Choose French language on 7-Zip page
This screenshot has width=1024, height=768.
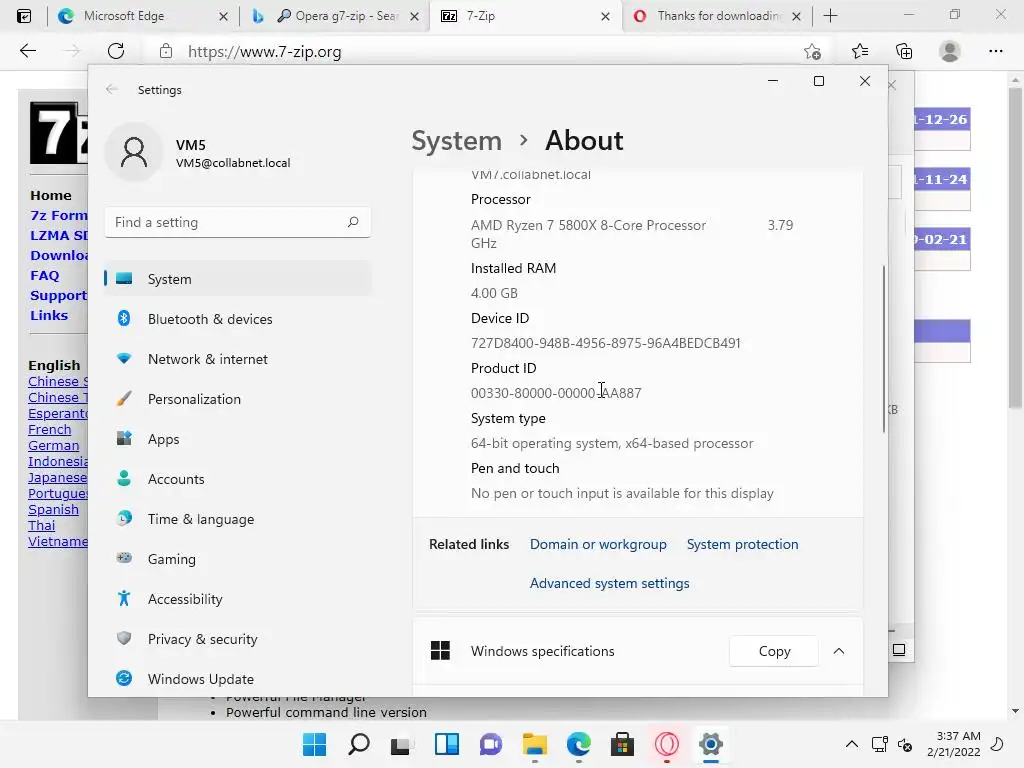50,430
